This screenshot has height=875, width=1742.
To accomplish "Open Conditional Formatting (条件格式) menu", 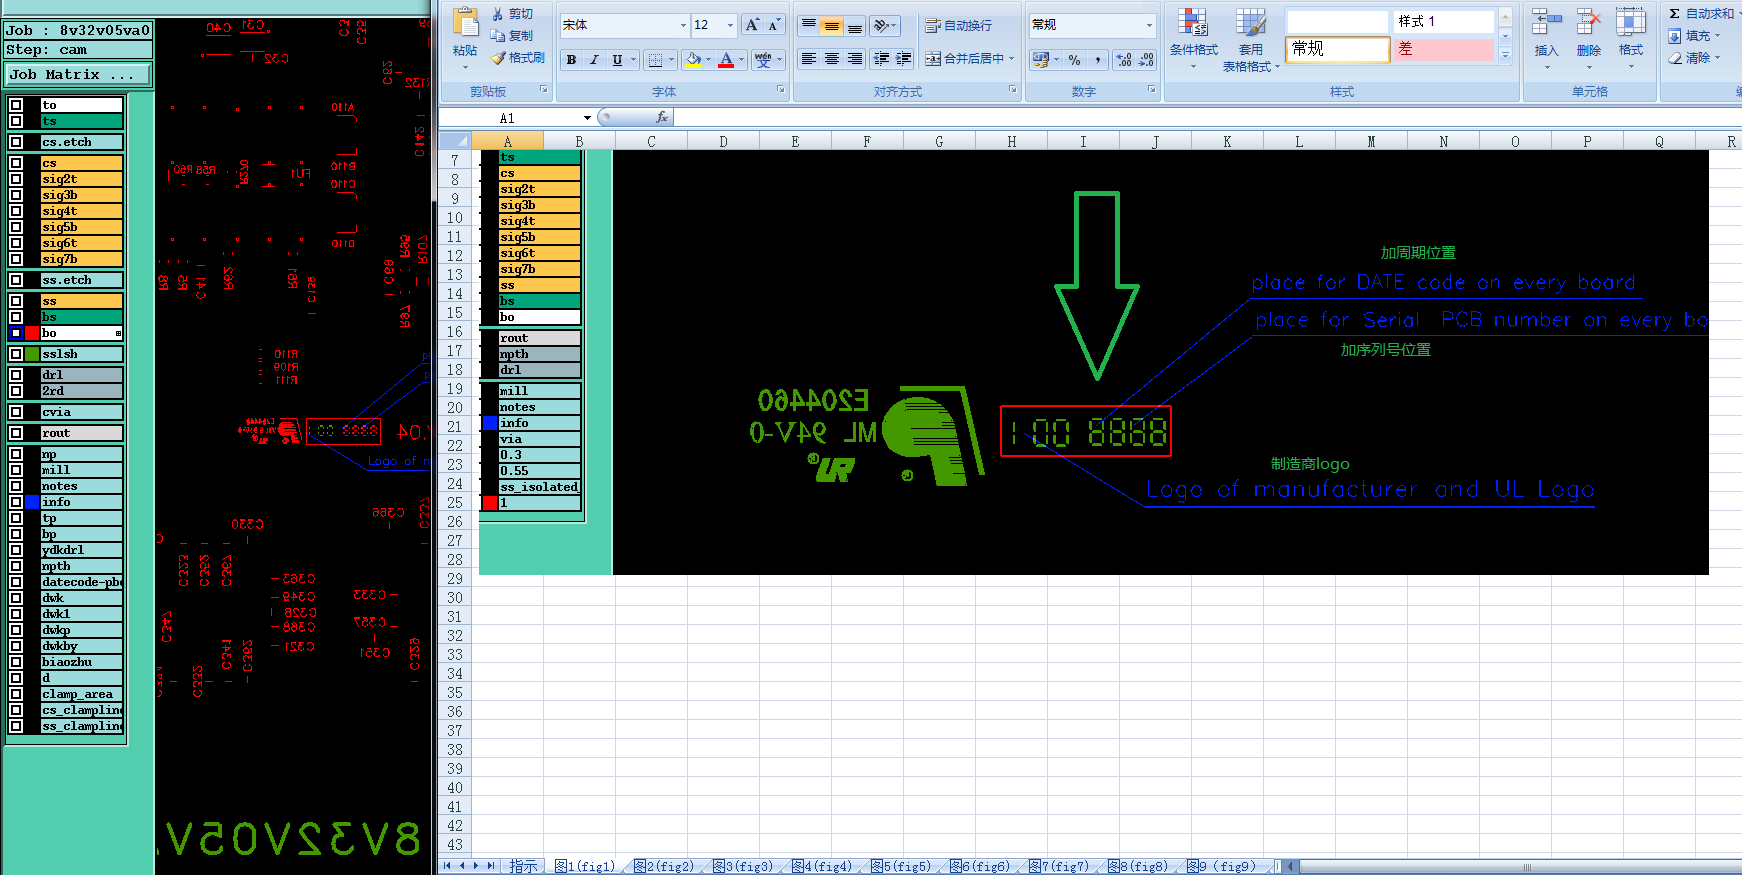I will [1193, 40].
